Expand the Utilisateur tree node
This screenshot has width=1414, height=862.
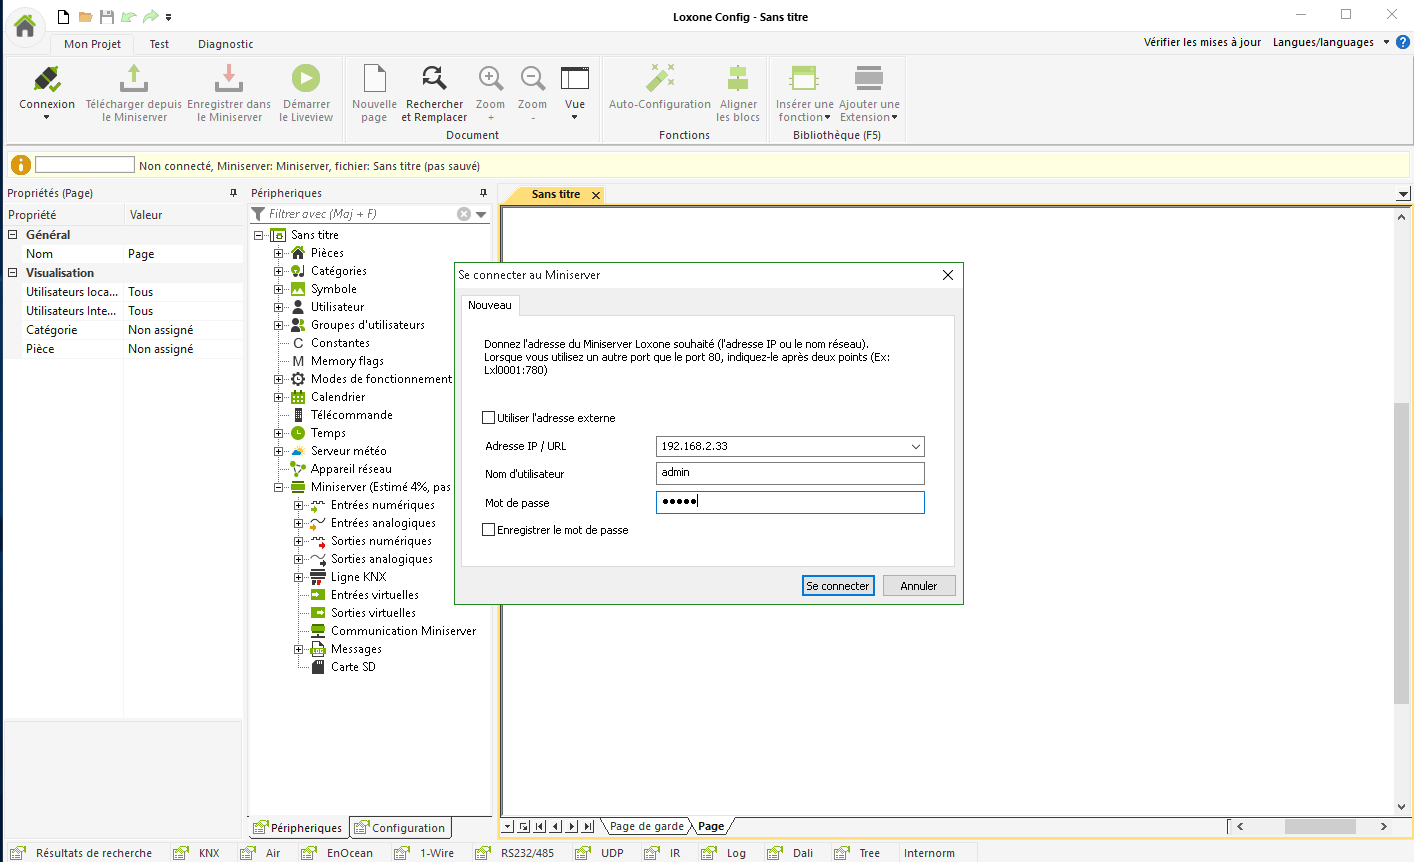pos(279,307)
